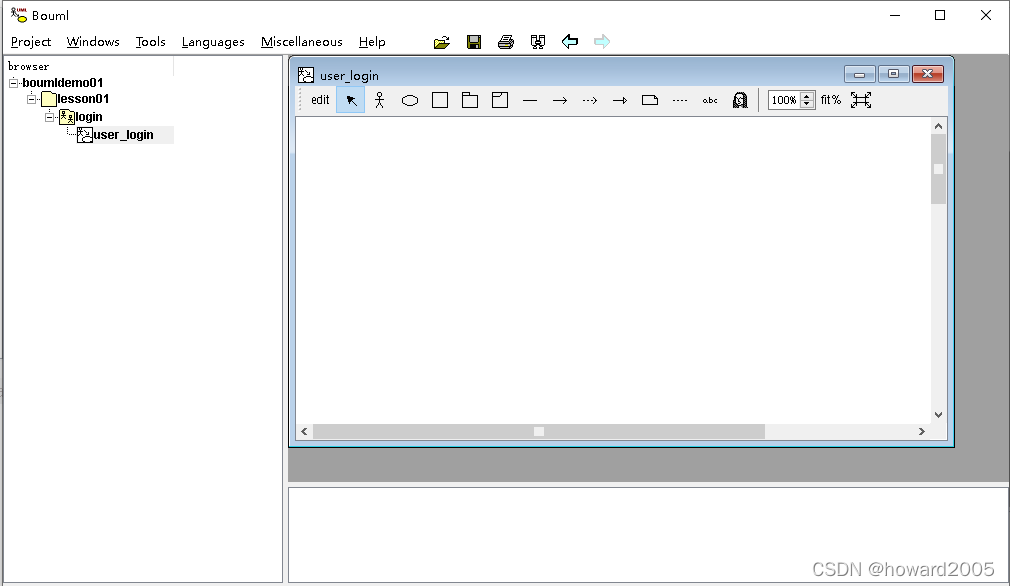
Task: Select the generalization arrow tool
Action: coord(620,100)
